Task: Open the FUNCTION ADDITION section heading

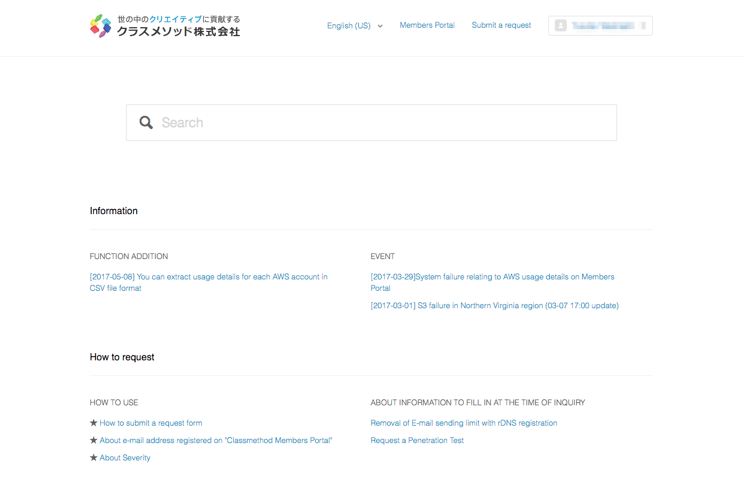Action: (x=129, y=257)
